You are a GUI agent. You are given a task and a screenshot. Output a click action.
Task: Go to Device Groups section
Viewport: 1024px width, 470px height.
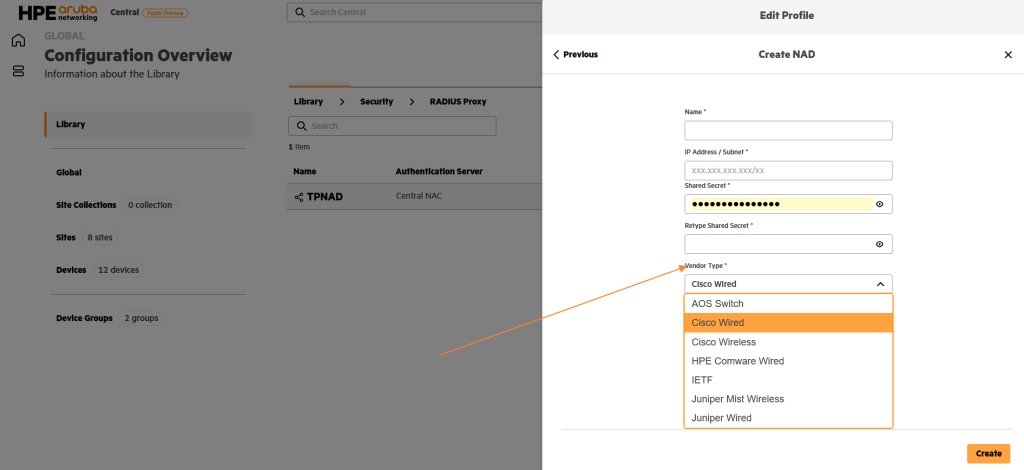pyautogui.click(x=84, y=318)
